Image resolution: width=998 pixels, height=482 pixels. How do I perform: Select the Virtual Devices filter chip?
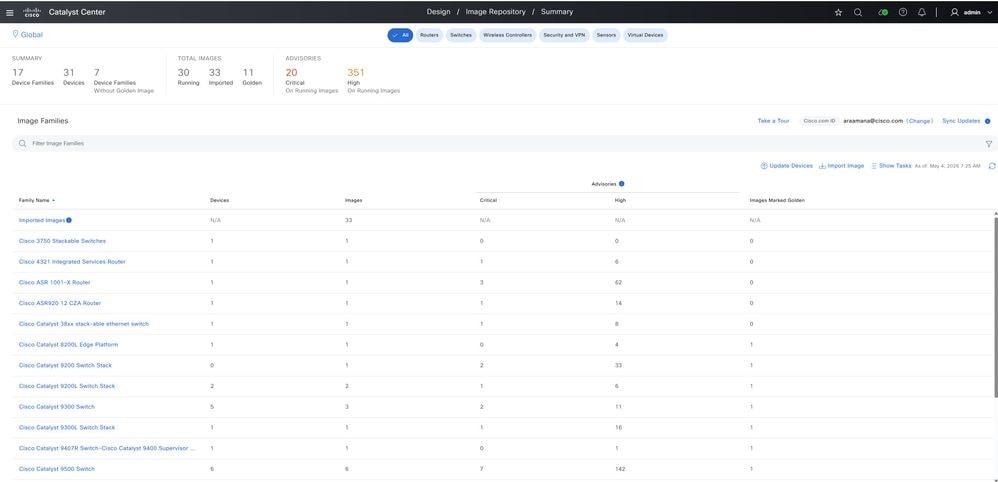[x=645, y=35]
